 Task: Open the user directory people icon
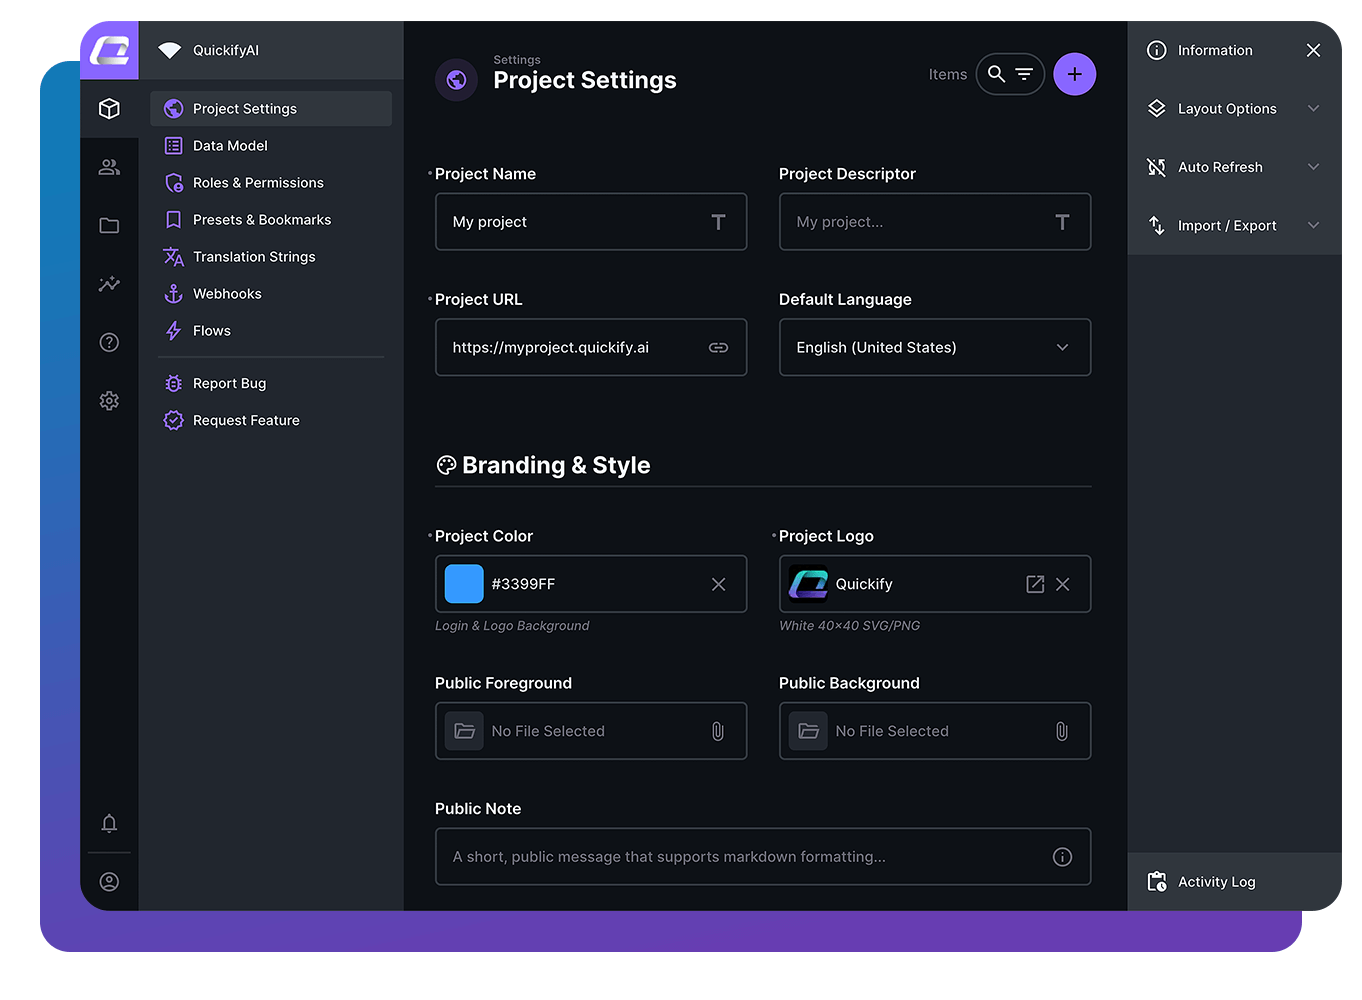click(109, 167)
